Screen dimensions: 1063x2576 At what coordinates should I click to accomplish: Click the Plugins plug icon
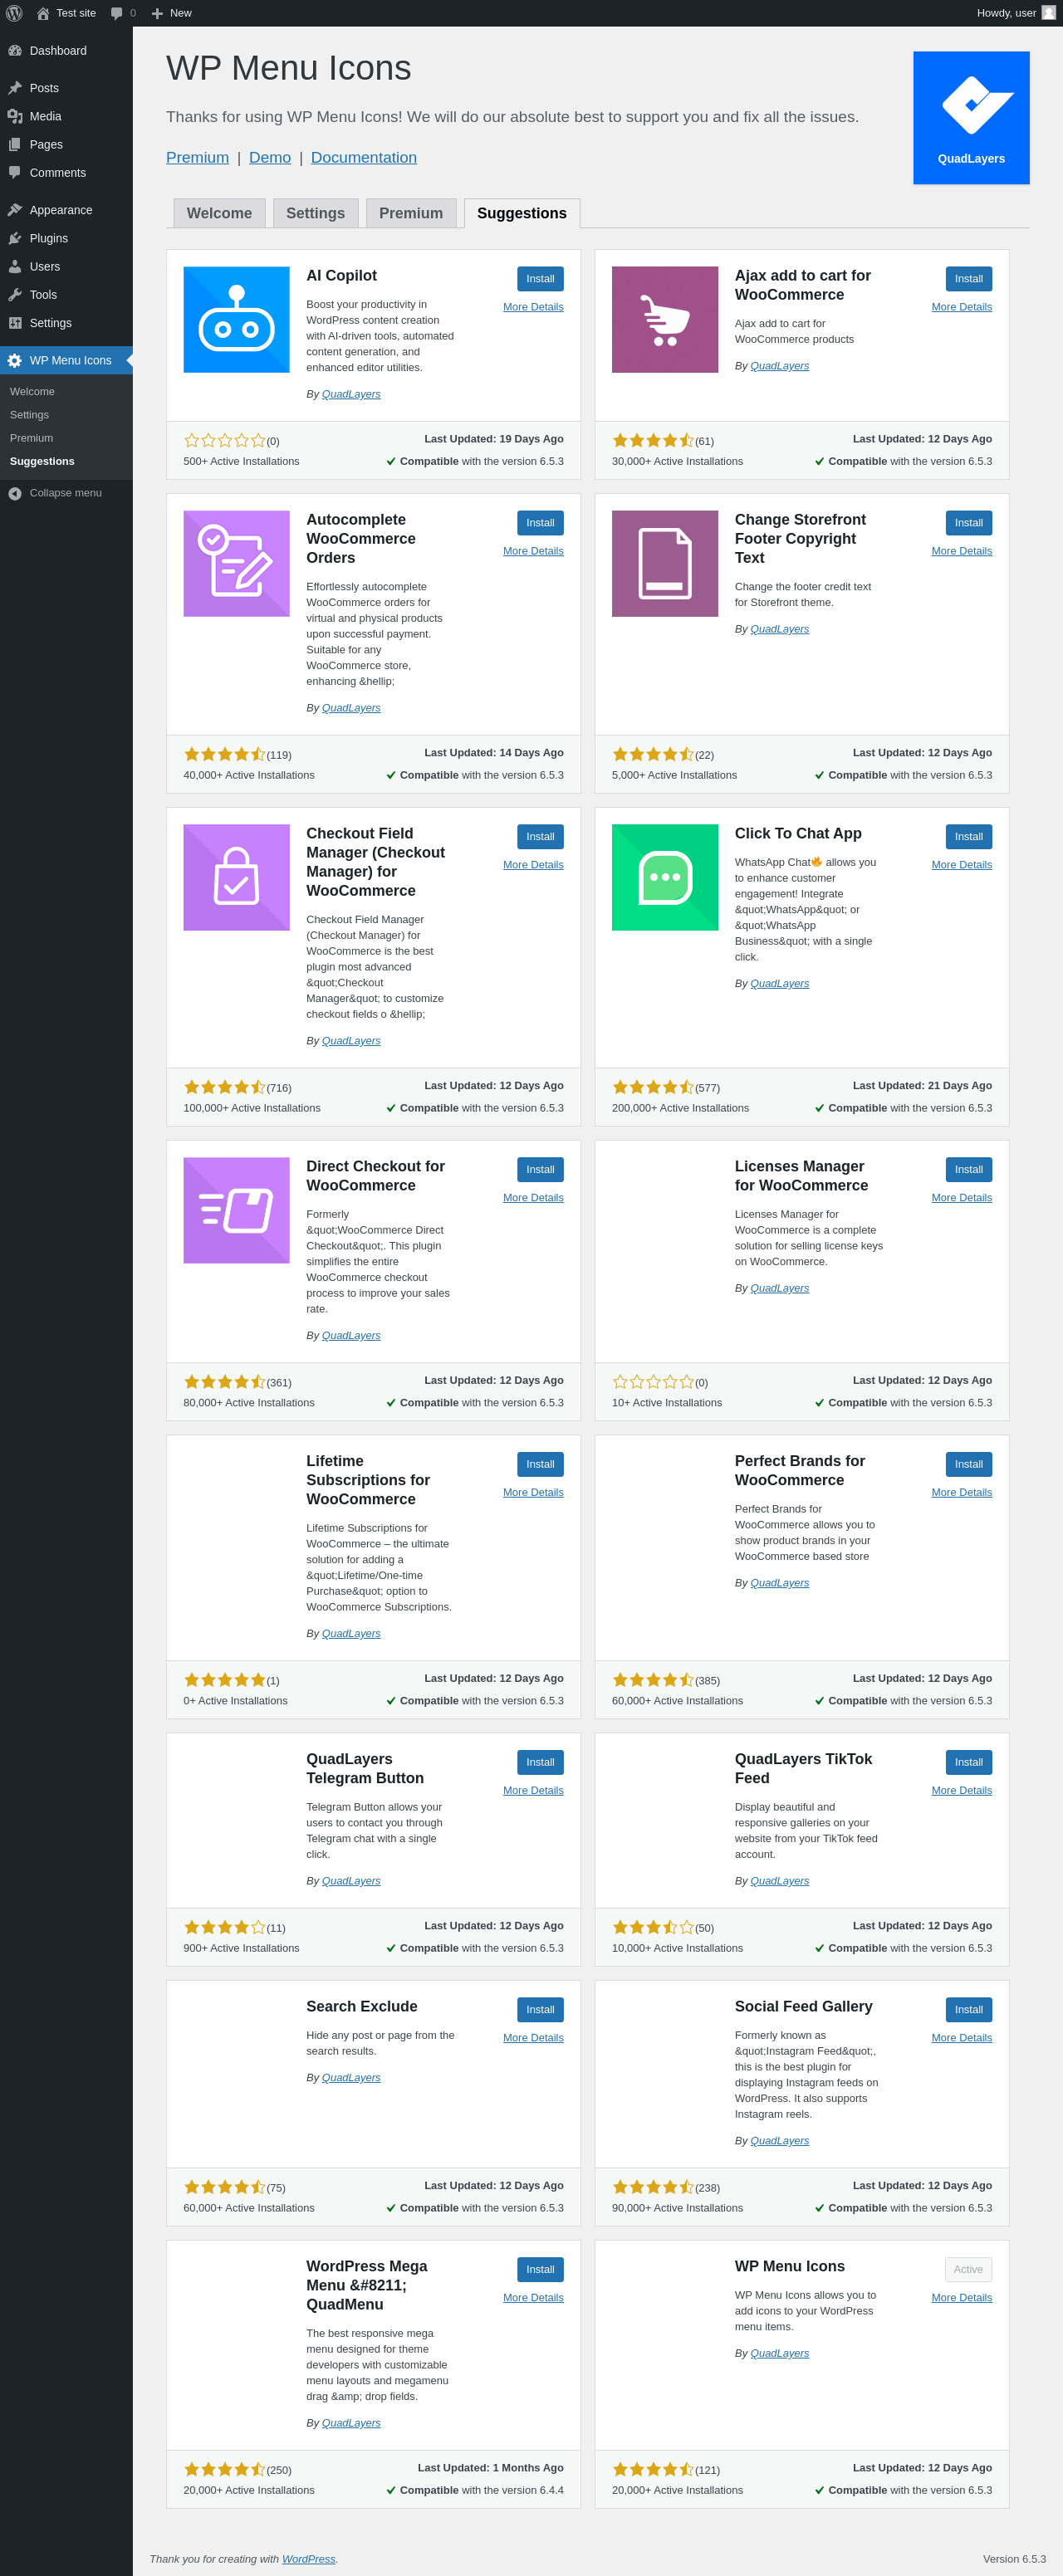(15, 238)
